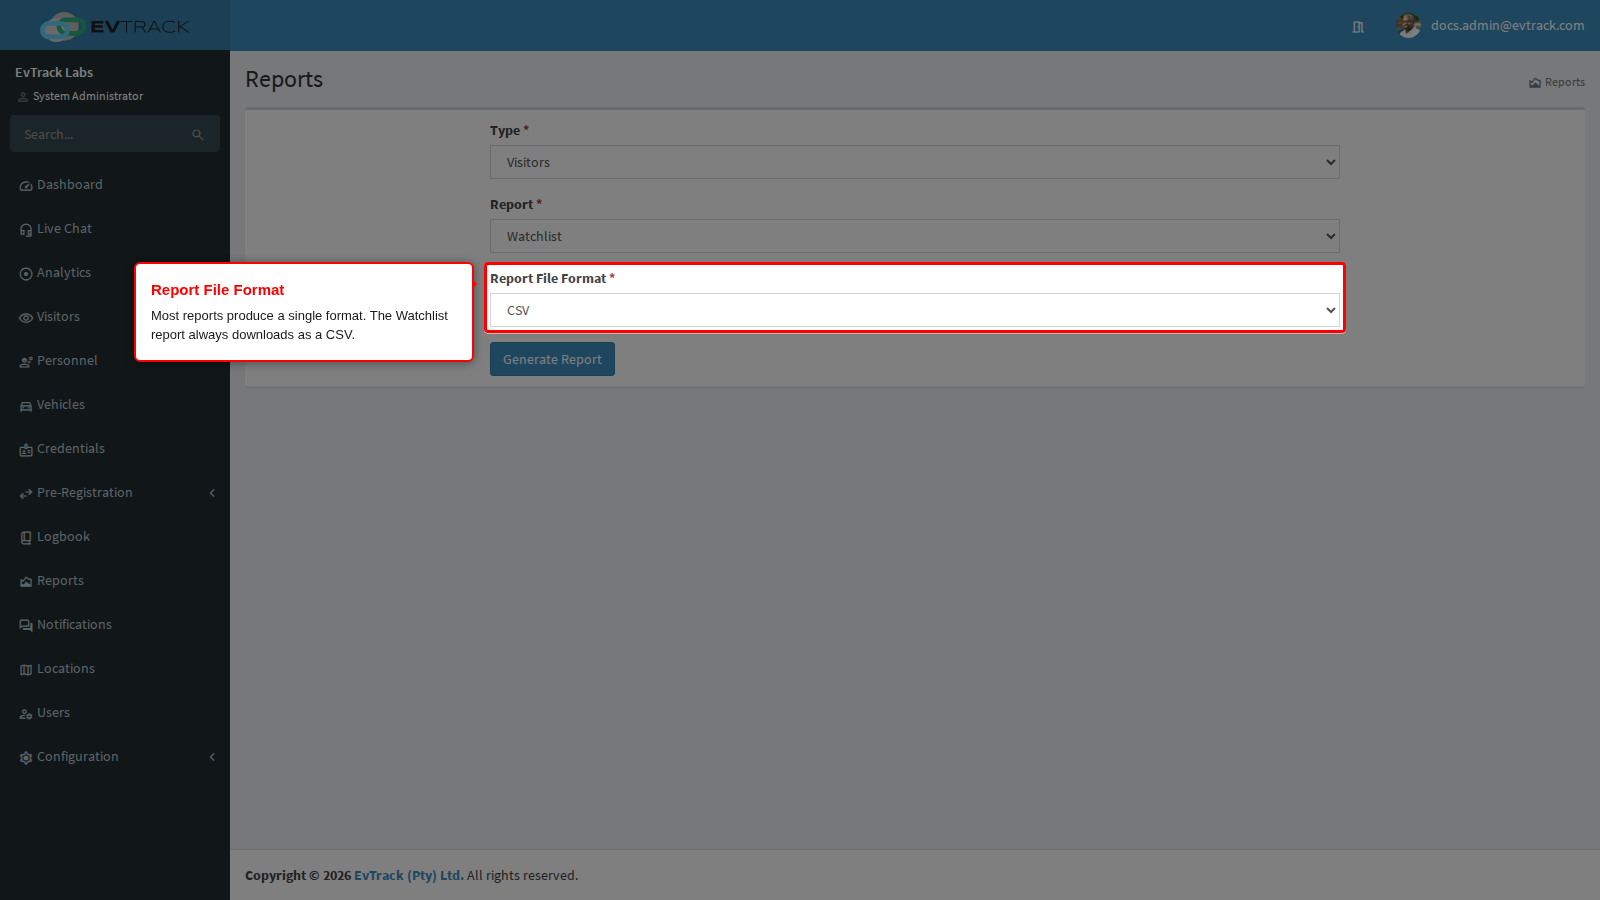Click the Personnel people icon
The width and height of the screenshot is (1600, 900).
[26, 362]
